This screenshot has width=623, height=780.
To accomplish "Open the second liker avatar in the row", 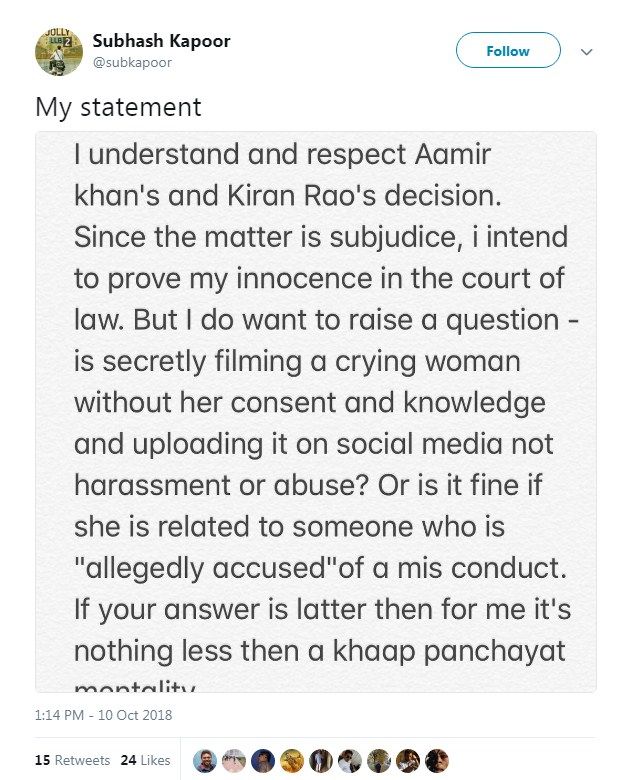I will coord(234,761).
